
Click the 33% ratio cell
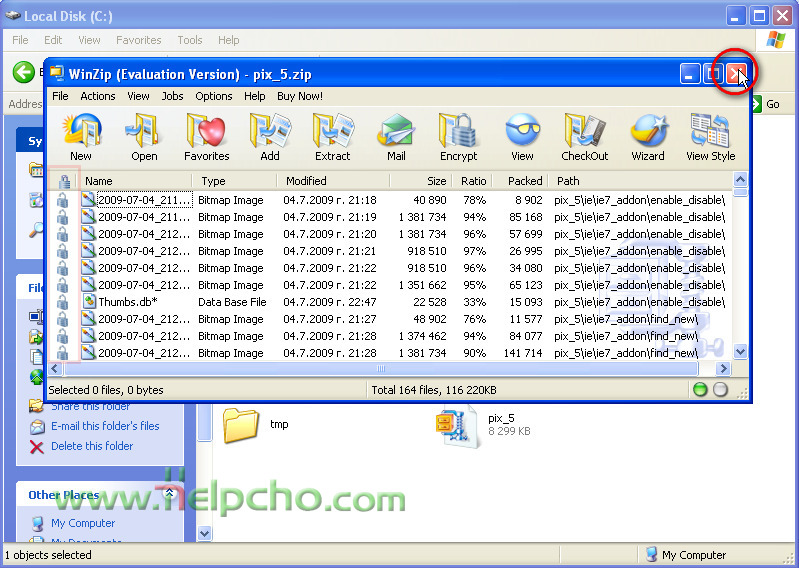474,302
